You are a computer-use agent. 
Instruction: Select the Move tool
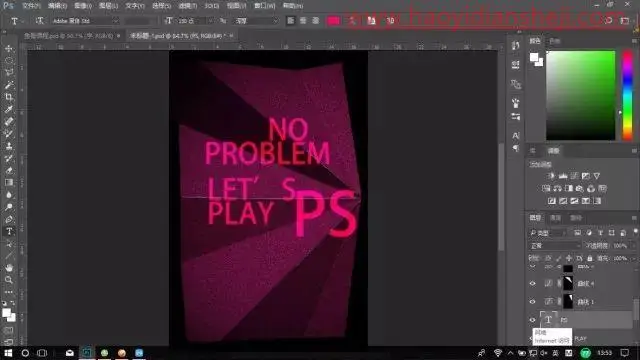coord(9,49)
